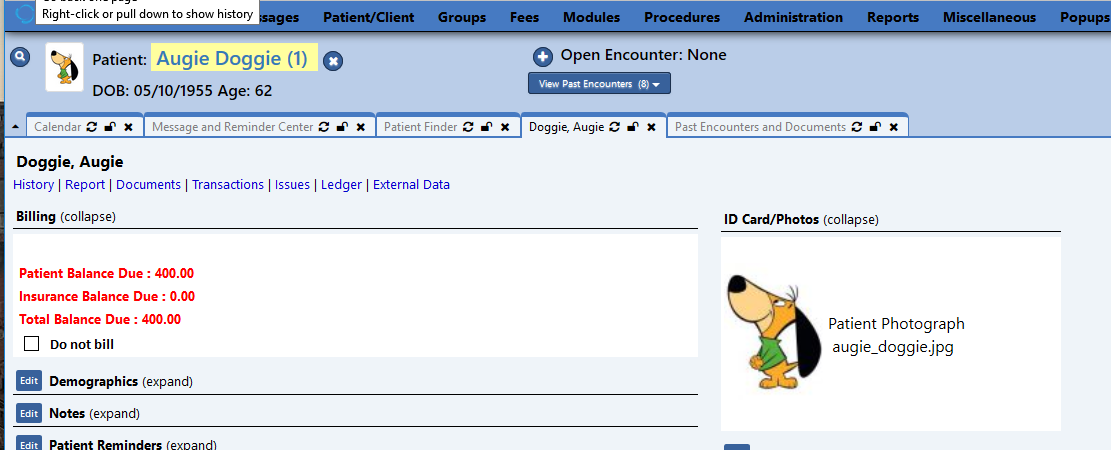This screenshot has width=1111, height=450.
Task: Open the Administration menu
Action: pyautogui.click(x=794, y=18)
